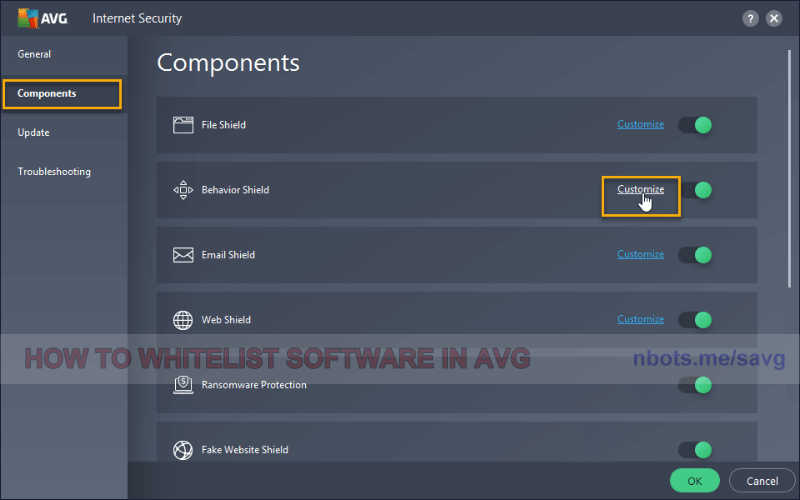Select the Components sidebar tab
The height and width of the screenshot is (500, 800).
[x=62, y=94]
